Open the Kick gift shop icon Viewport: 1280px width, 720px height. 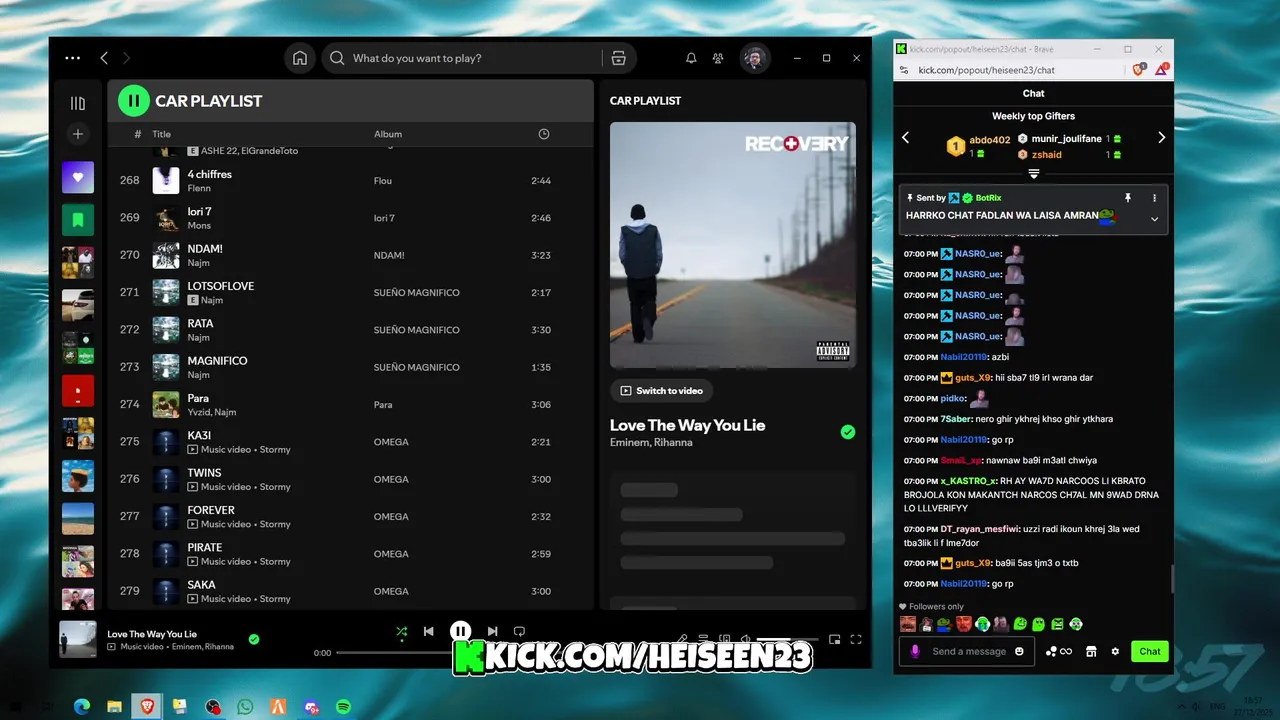pos(1091,651)
